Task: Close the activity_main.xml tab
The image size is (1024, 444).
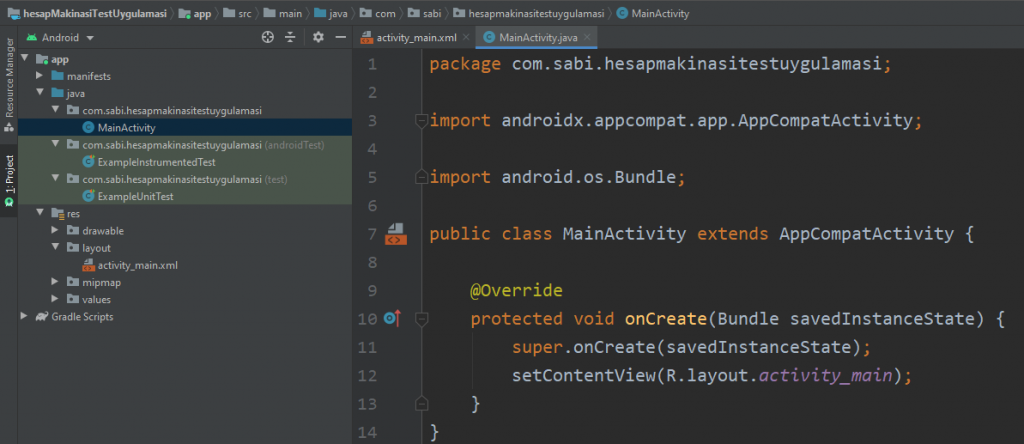Action: [x=466, y=38]
